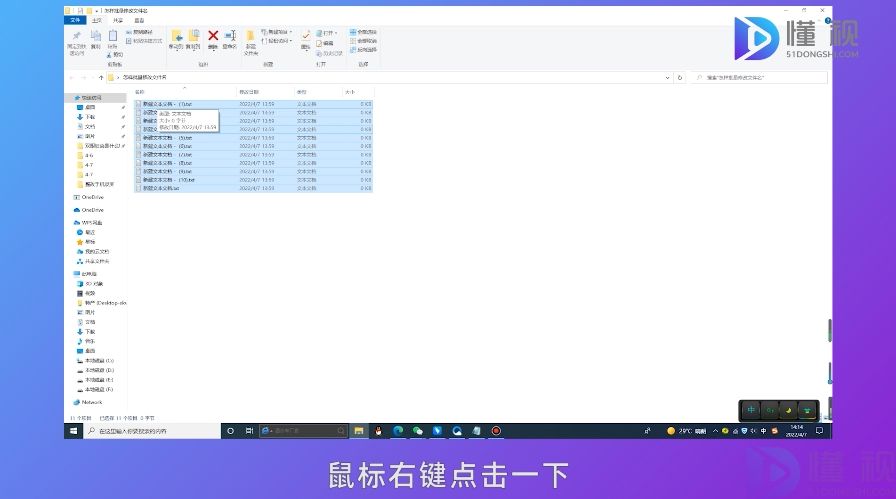Click the Help question mark icon
The height and width of the screenshot is (499, 896).
(x=827, y=21)
